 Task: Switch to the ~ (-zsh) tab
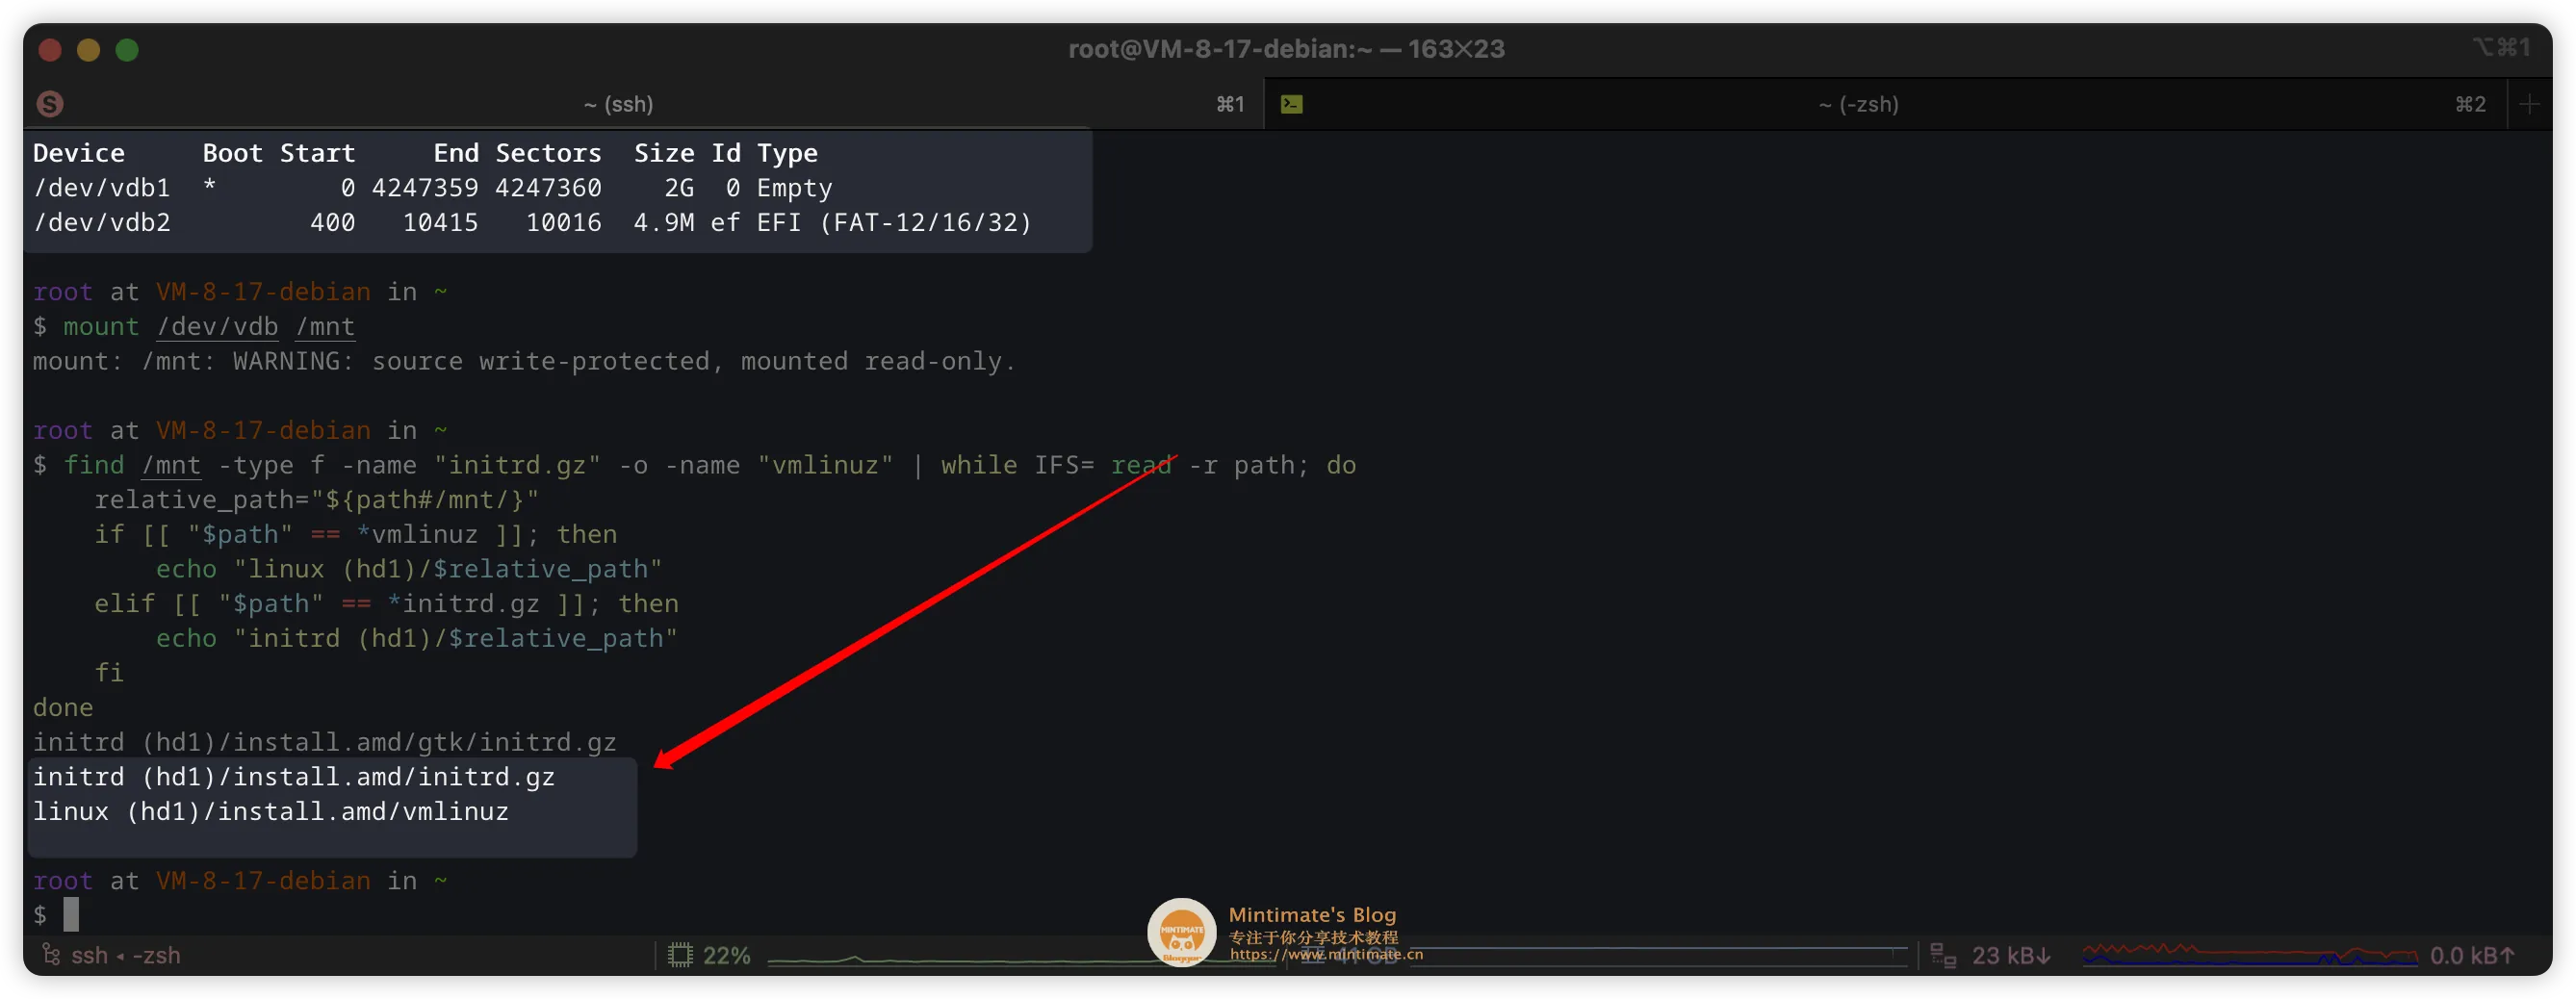1858,104
